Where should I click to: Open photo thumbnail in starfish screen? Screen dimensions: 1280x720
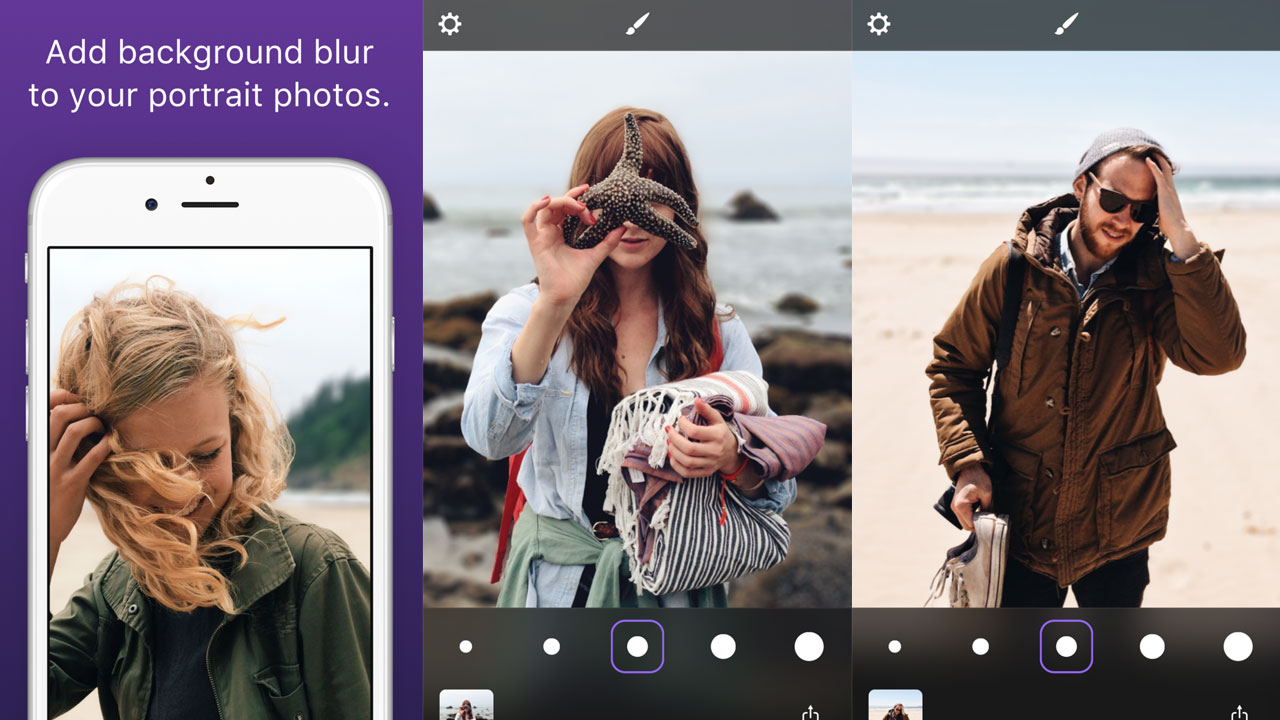467,705
